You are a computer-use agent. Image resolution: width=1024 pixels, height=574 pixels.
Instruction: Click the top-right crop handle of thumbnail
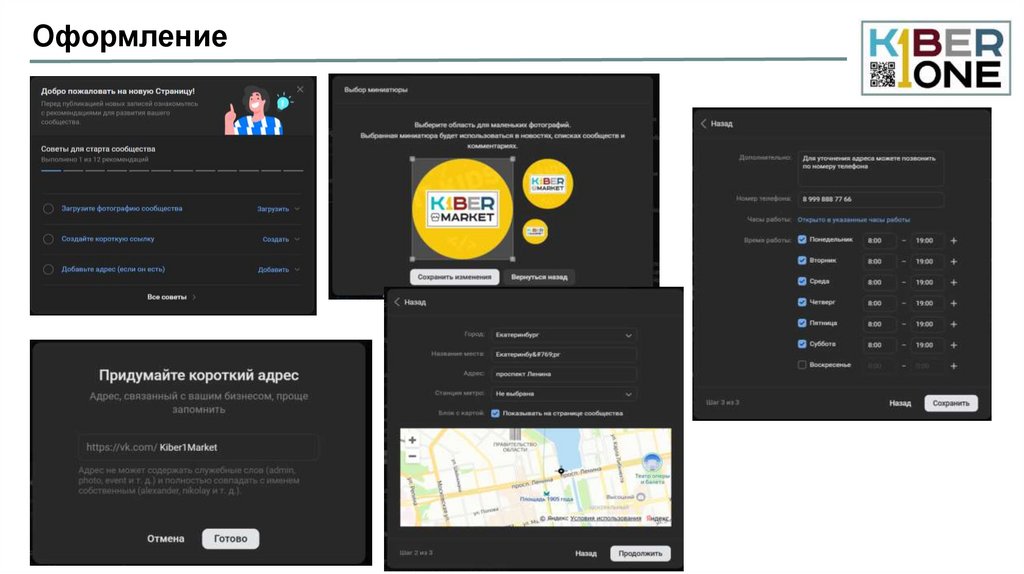[513, 159]
